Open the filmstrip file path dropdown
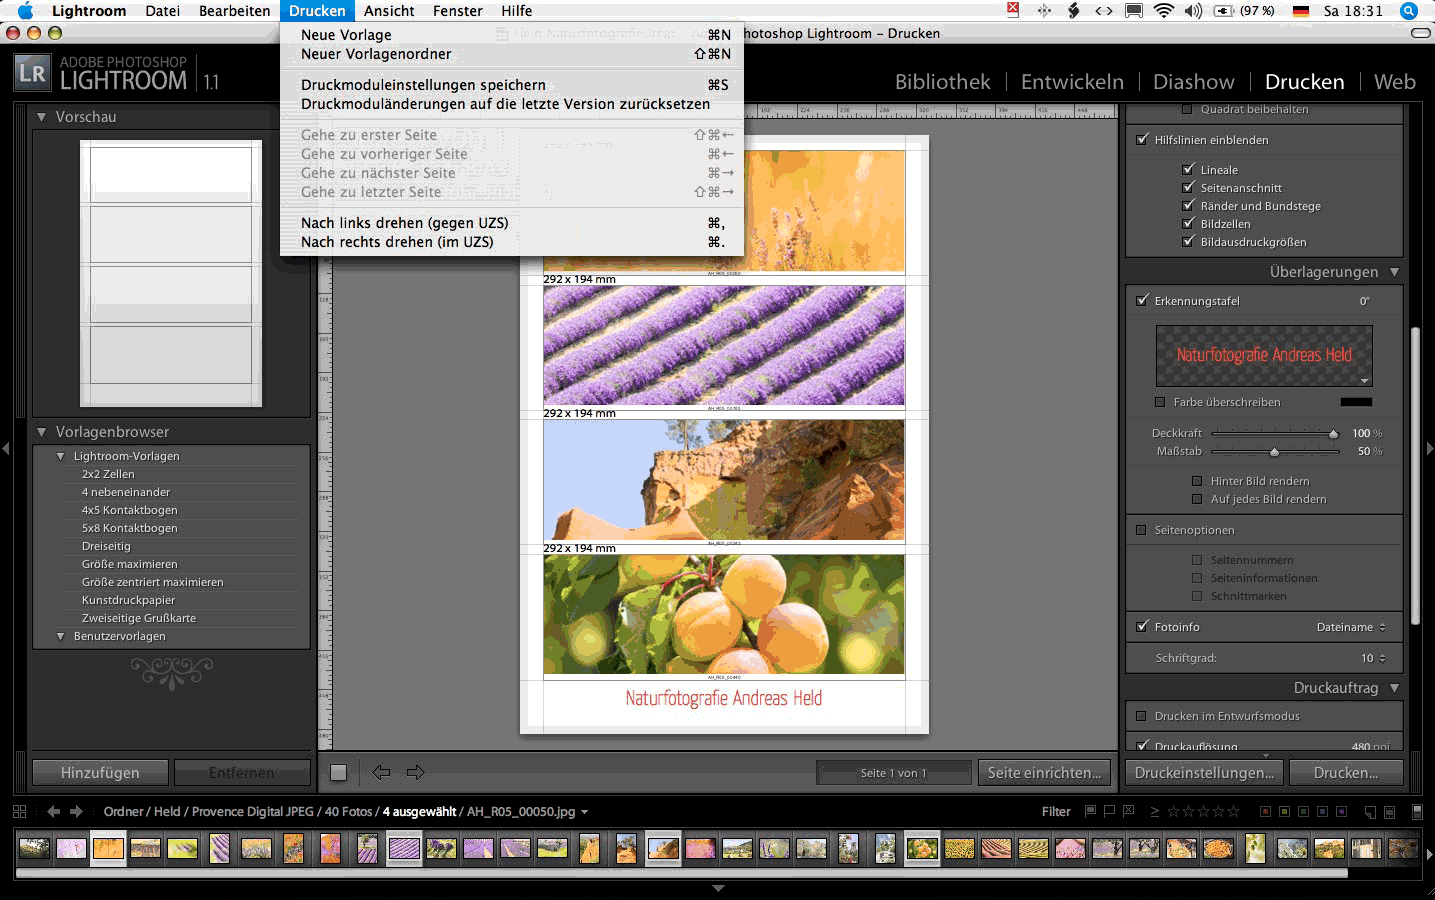The width and height of the screenshot is (1435, 900). pos(584,812)
